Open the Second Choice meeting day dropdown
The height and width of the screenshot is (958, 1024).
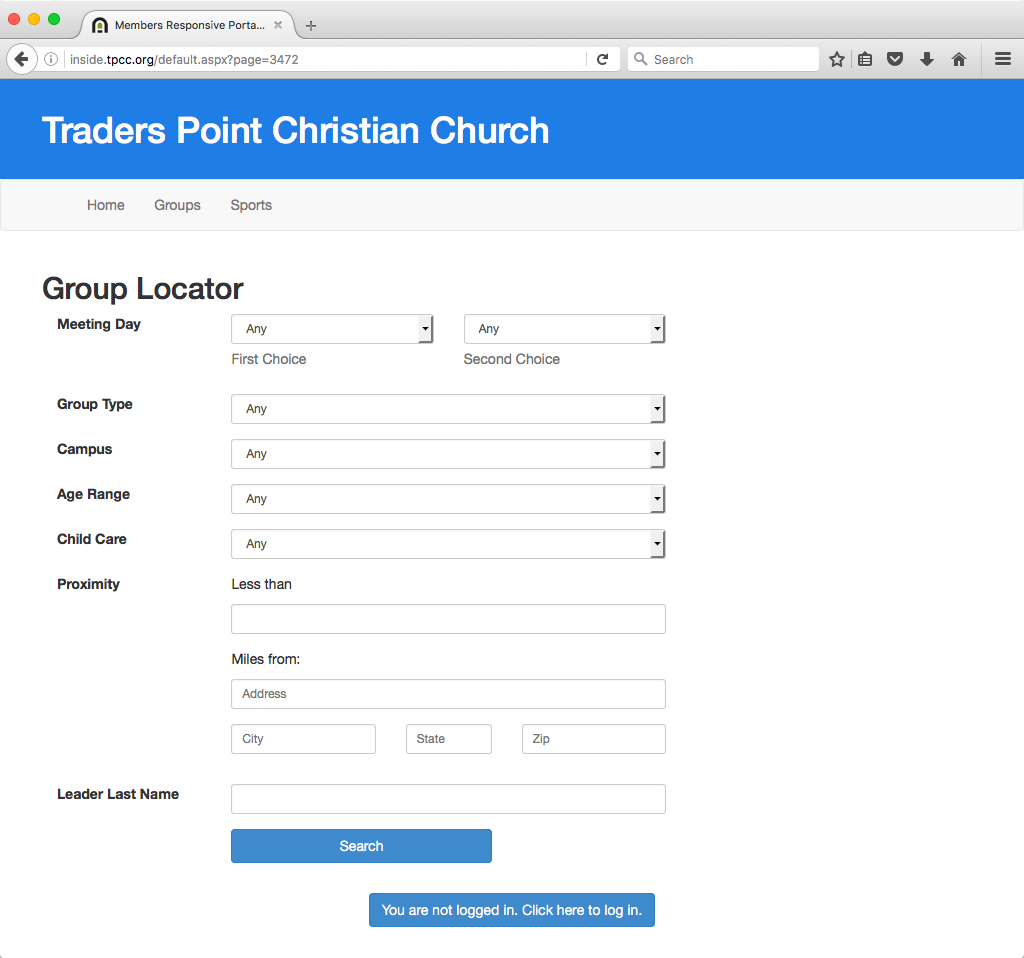pyautogui.click(x=564, y=329)
